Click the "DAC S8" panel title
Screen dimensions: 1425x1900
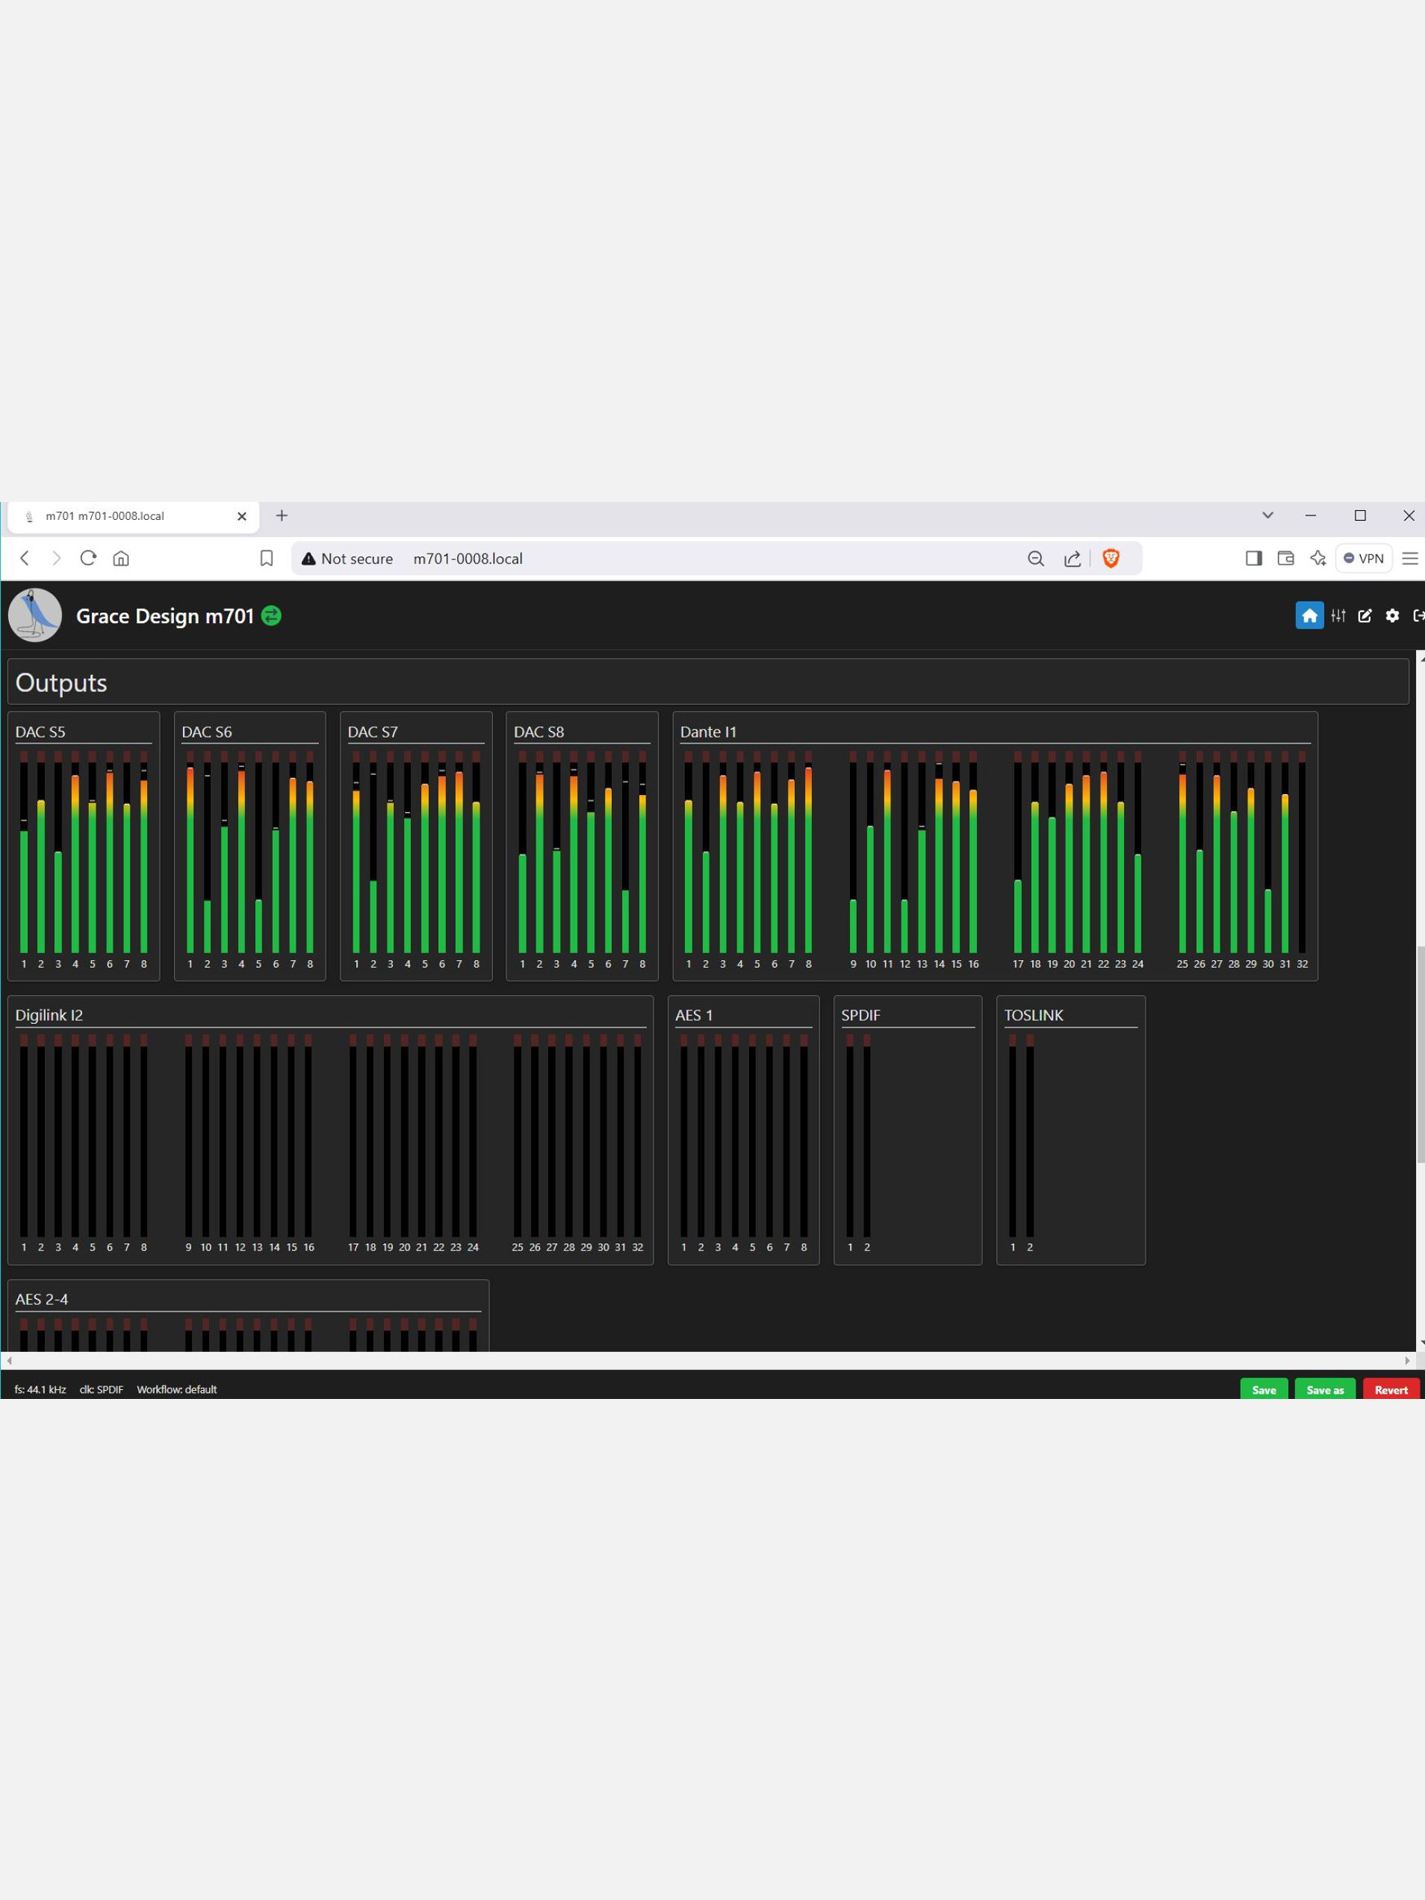coord(539,732)
